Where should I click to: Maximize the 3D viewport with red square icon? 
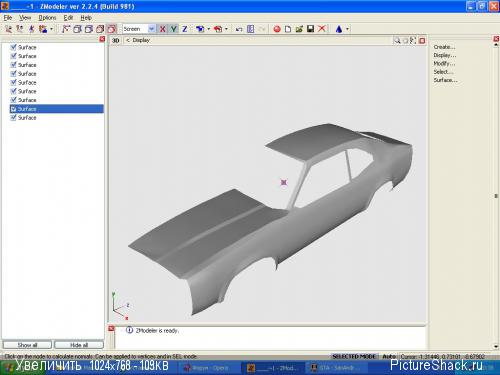tap(422, 41)
